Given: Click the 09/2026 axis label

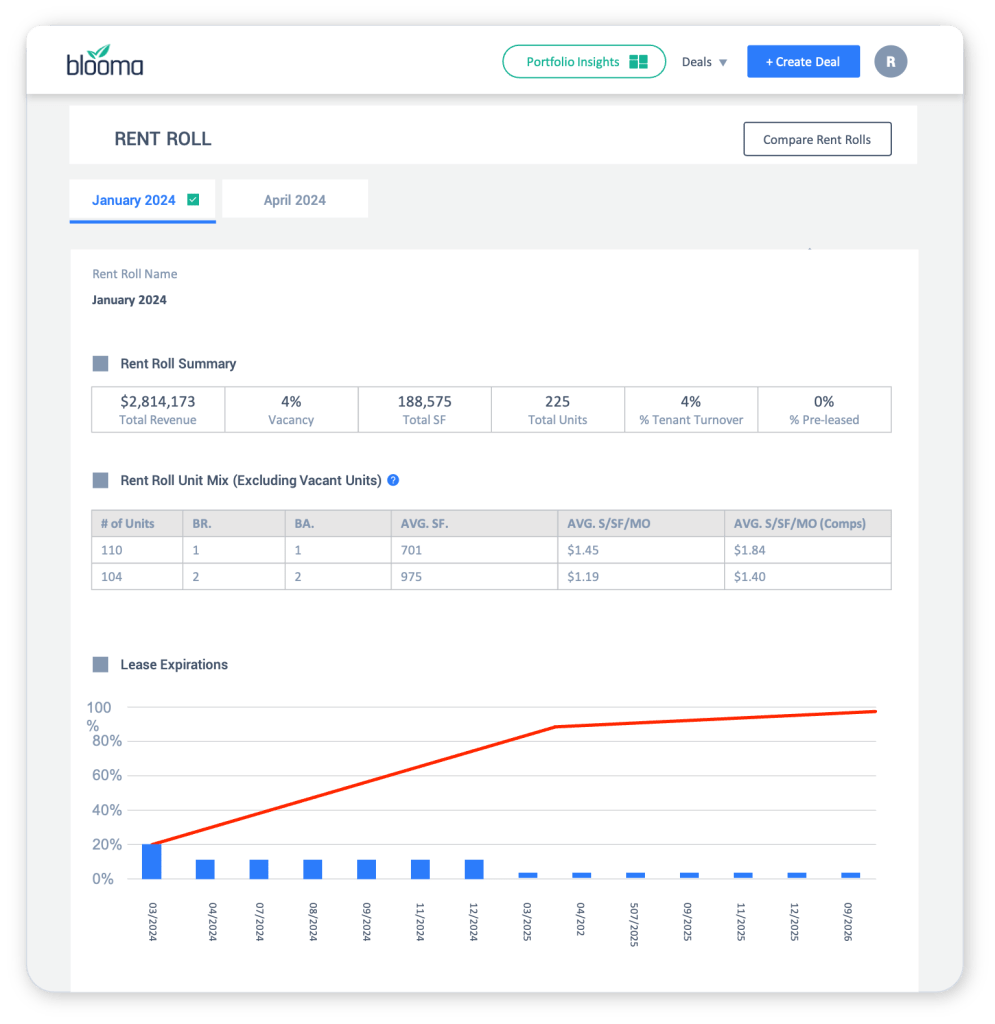Looking at the screenshot, I should (848, 921).
